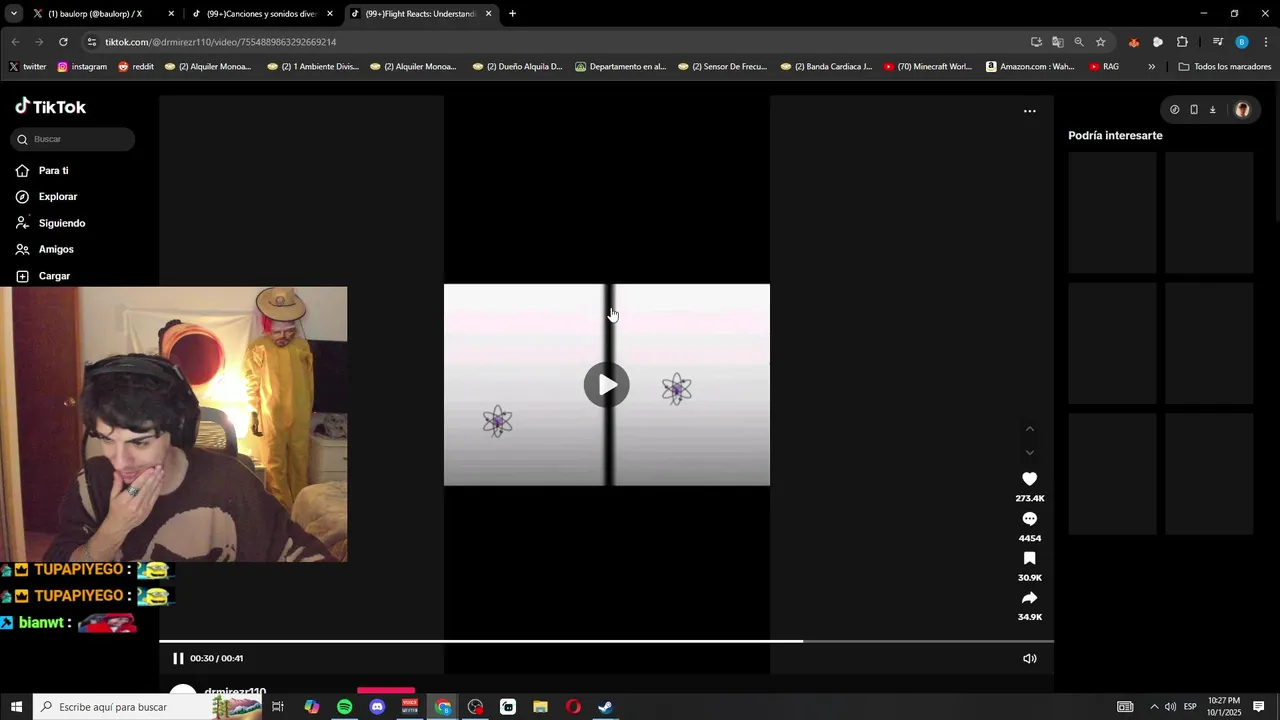Open the Siguiendo feed
Image resolution: width=1280 pixels, height=720 pixels.
point(62,223)
